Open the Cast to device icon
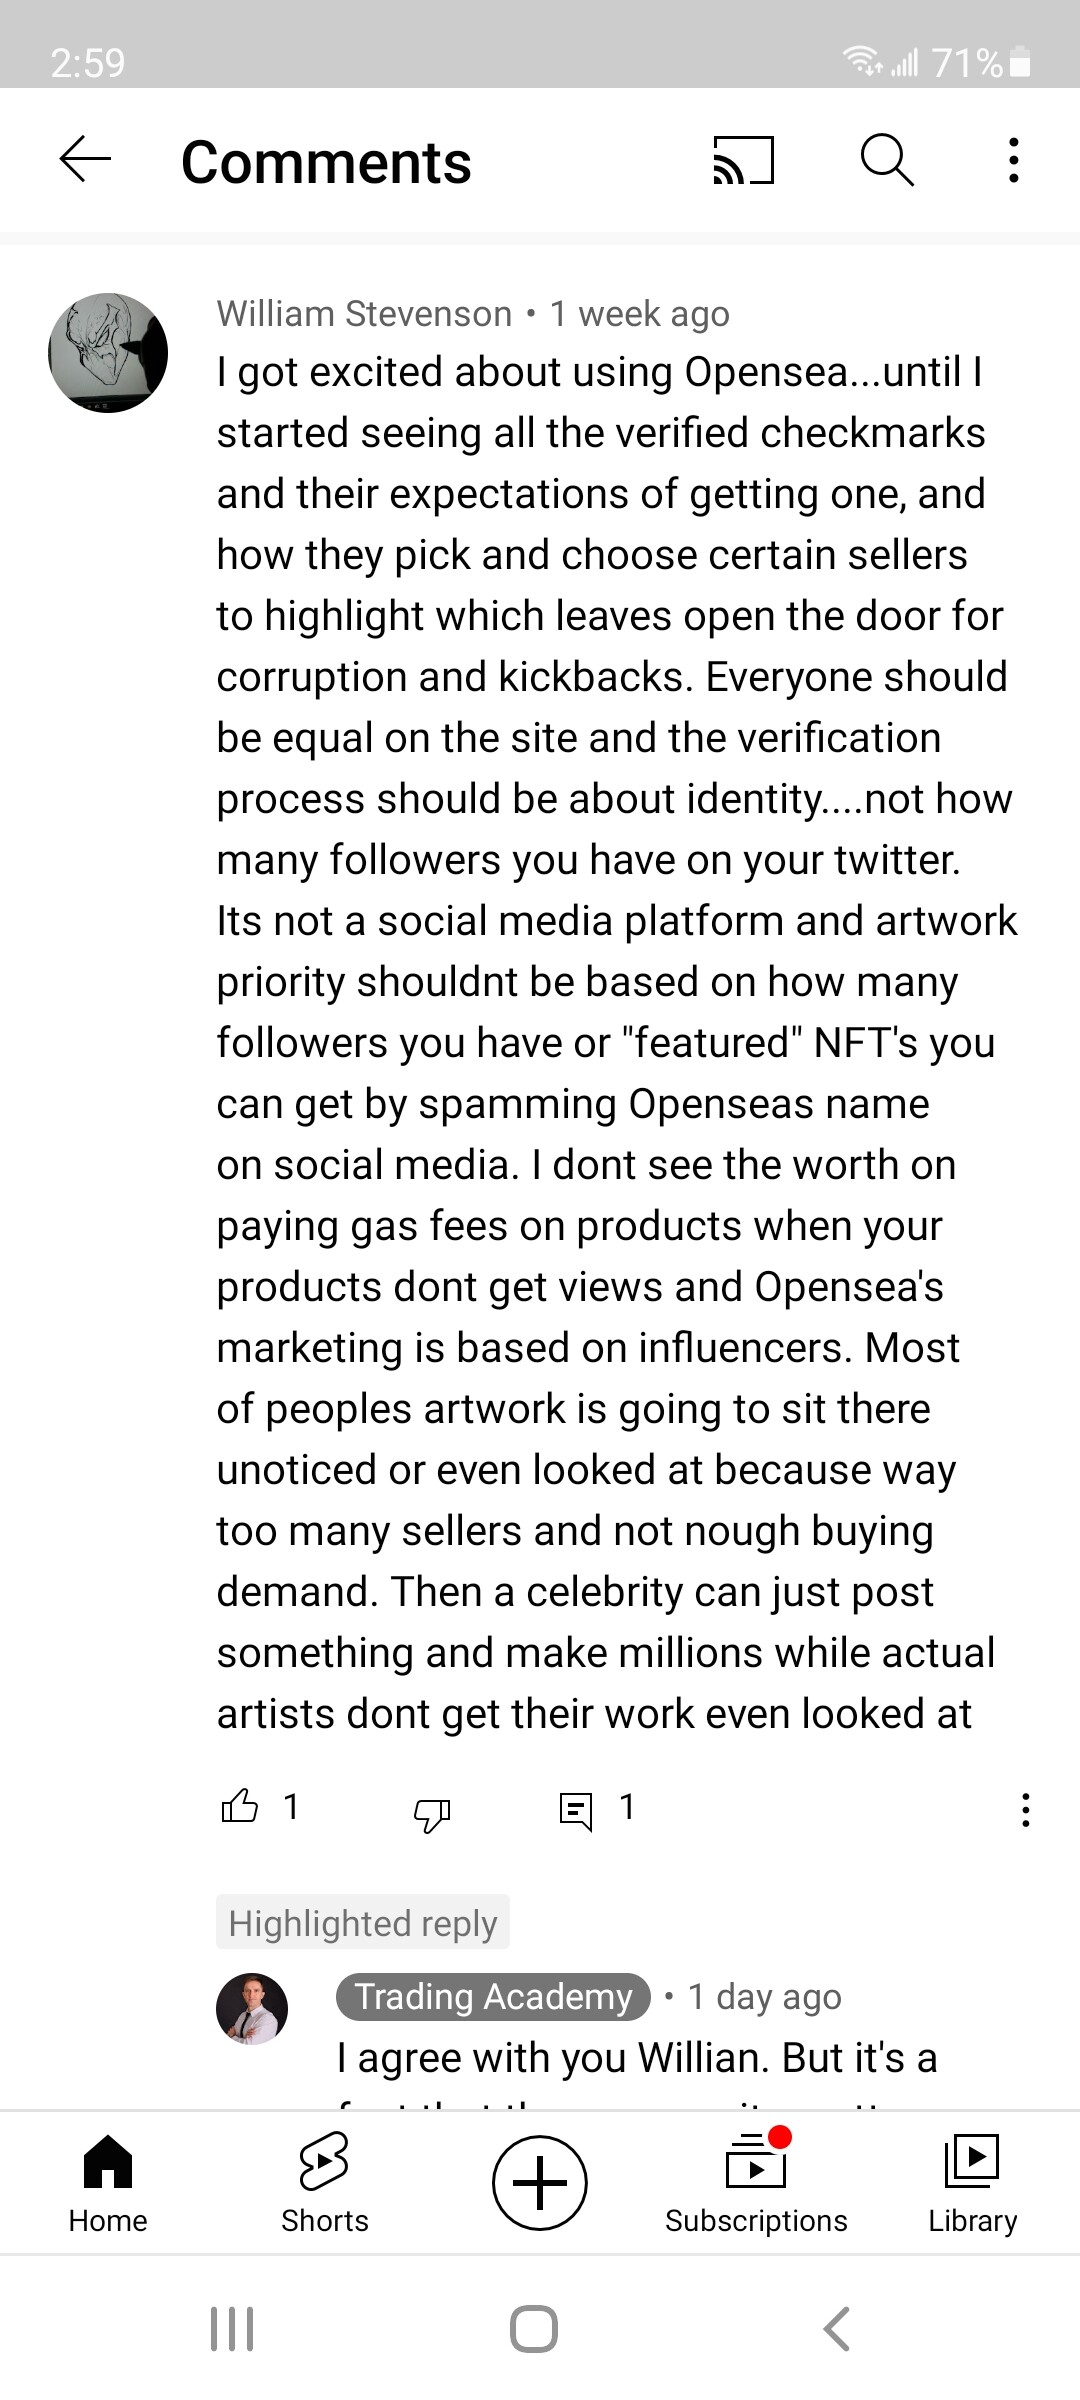This screenshot has width=1080, height=2400. point(743,161)
